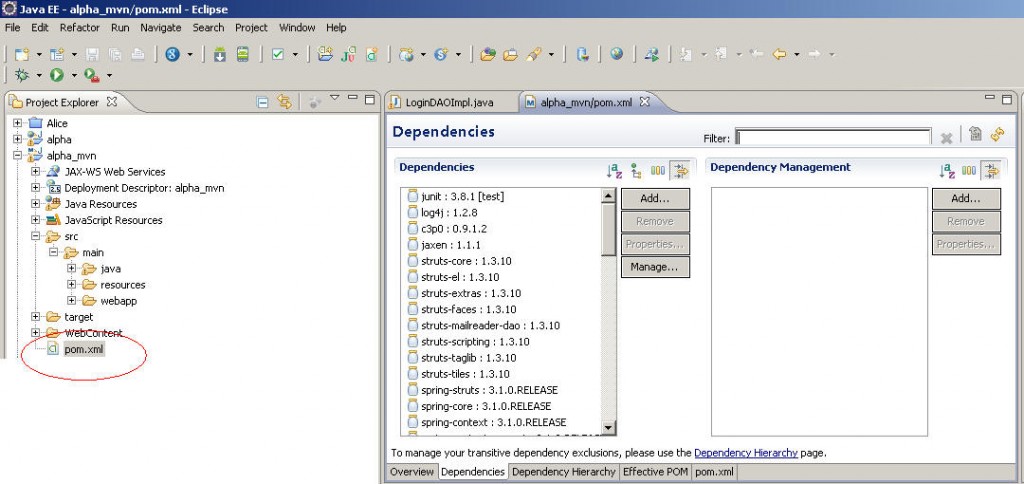
Task: Open the Dependency Hierarchy page link
Action: (745, 453)
